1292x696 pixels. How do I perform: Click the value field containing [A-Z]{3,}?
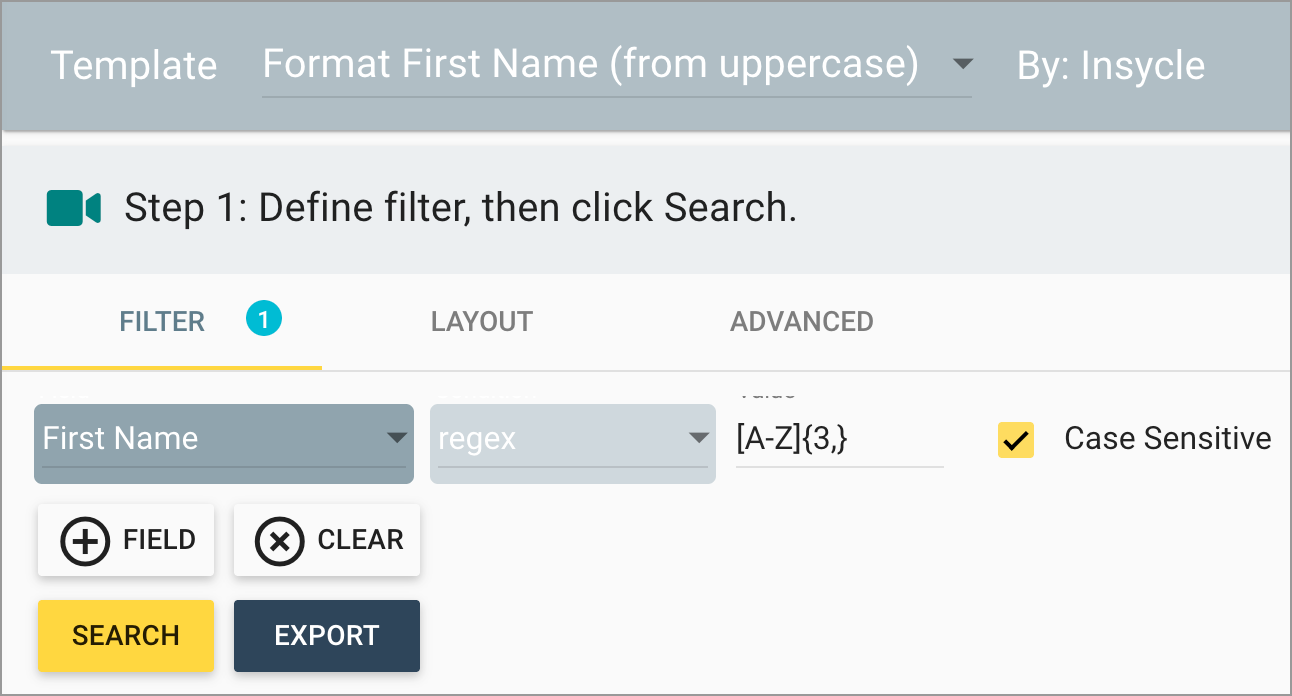click(x=840, y=438)
